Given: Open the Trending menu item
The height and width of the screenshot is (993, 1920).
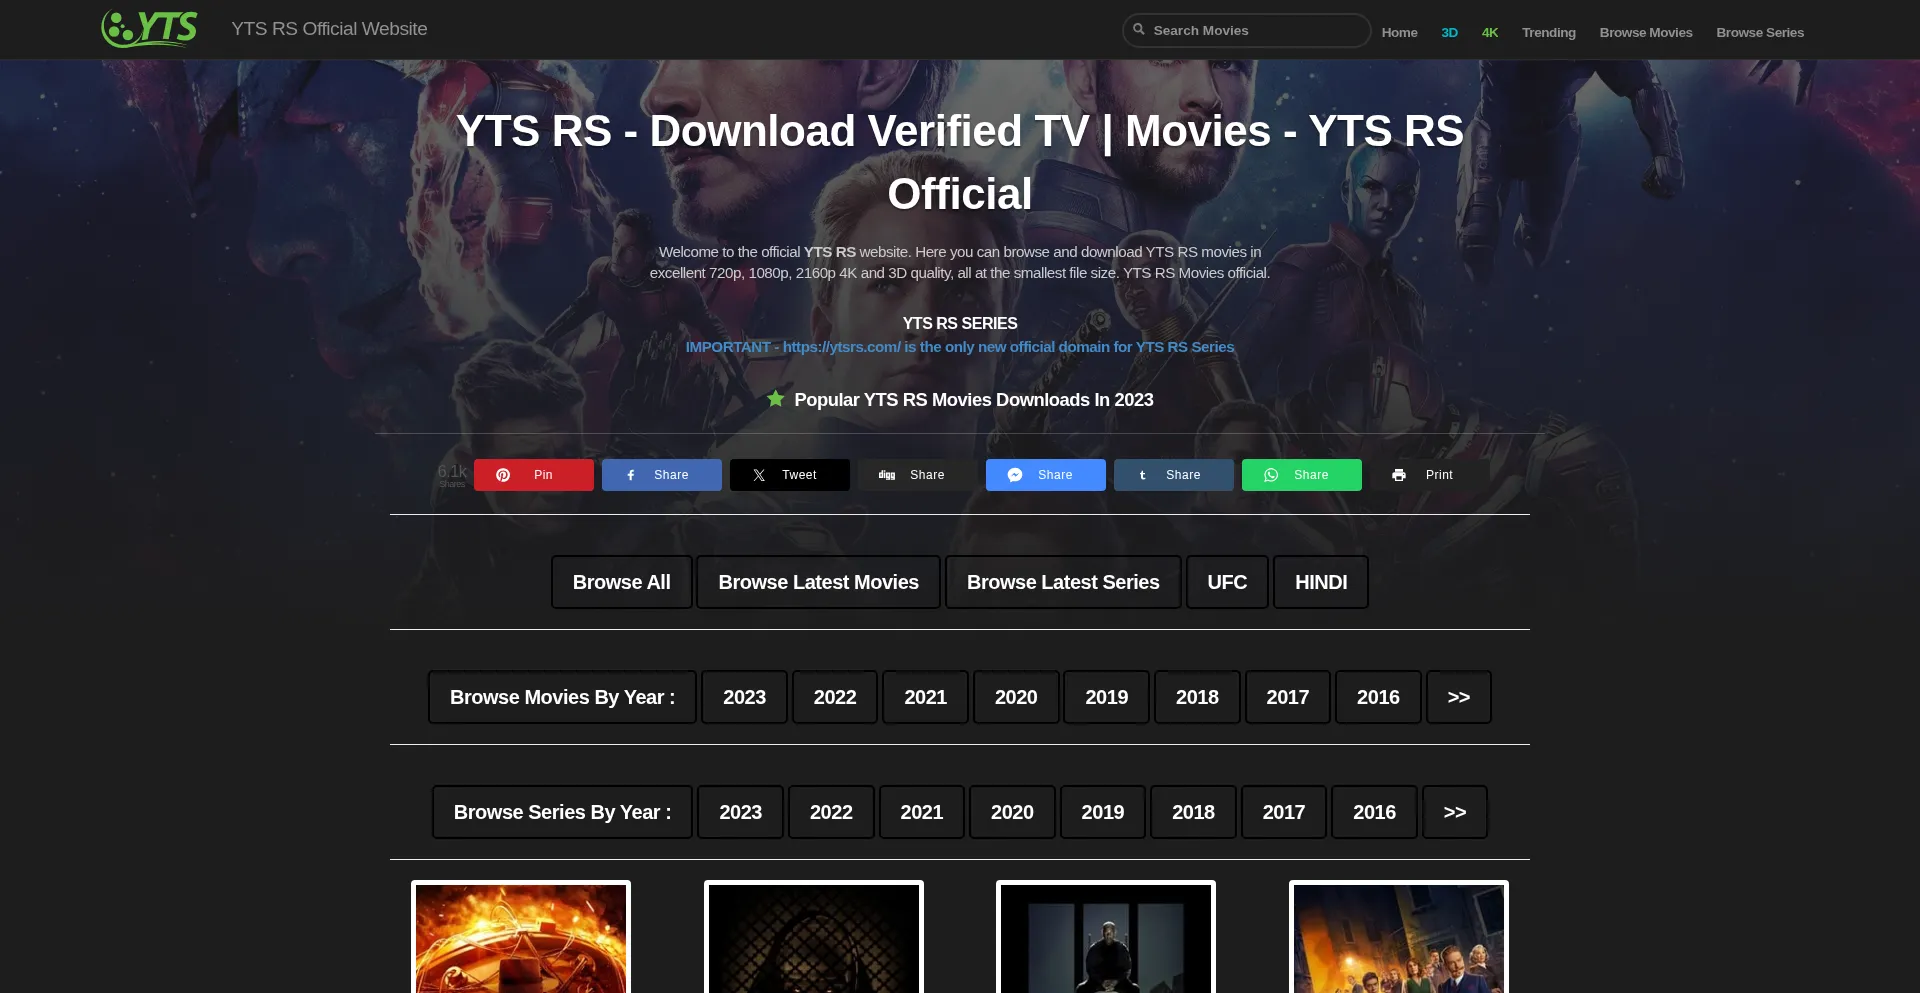Looking at the screenshot, I should (1548, 32).
